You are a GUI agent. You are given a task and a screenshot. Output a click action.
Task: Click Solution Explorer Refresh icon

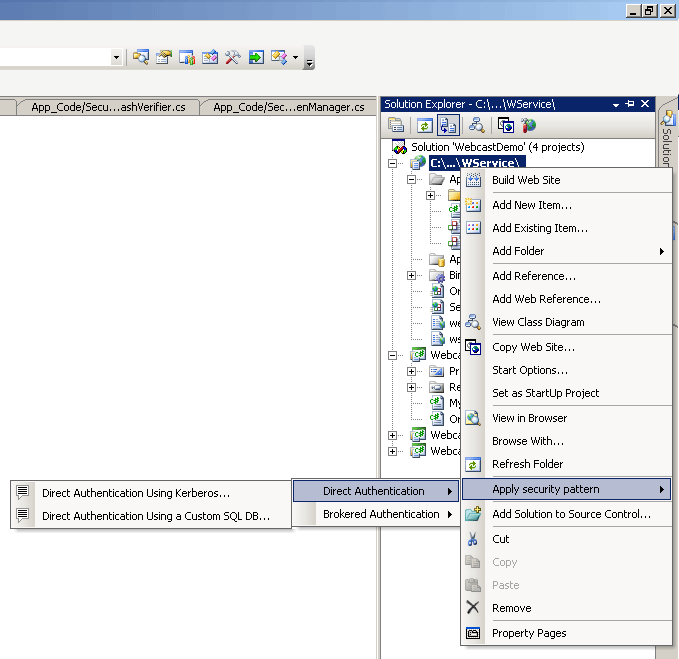(424, 126)
